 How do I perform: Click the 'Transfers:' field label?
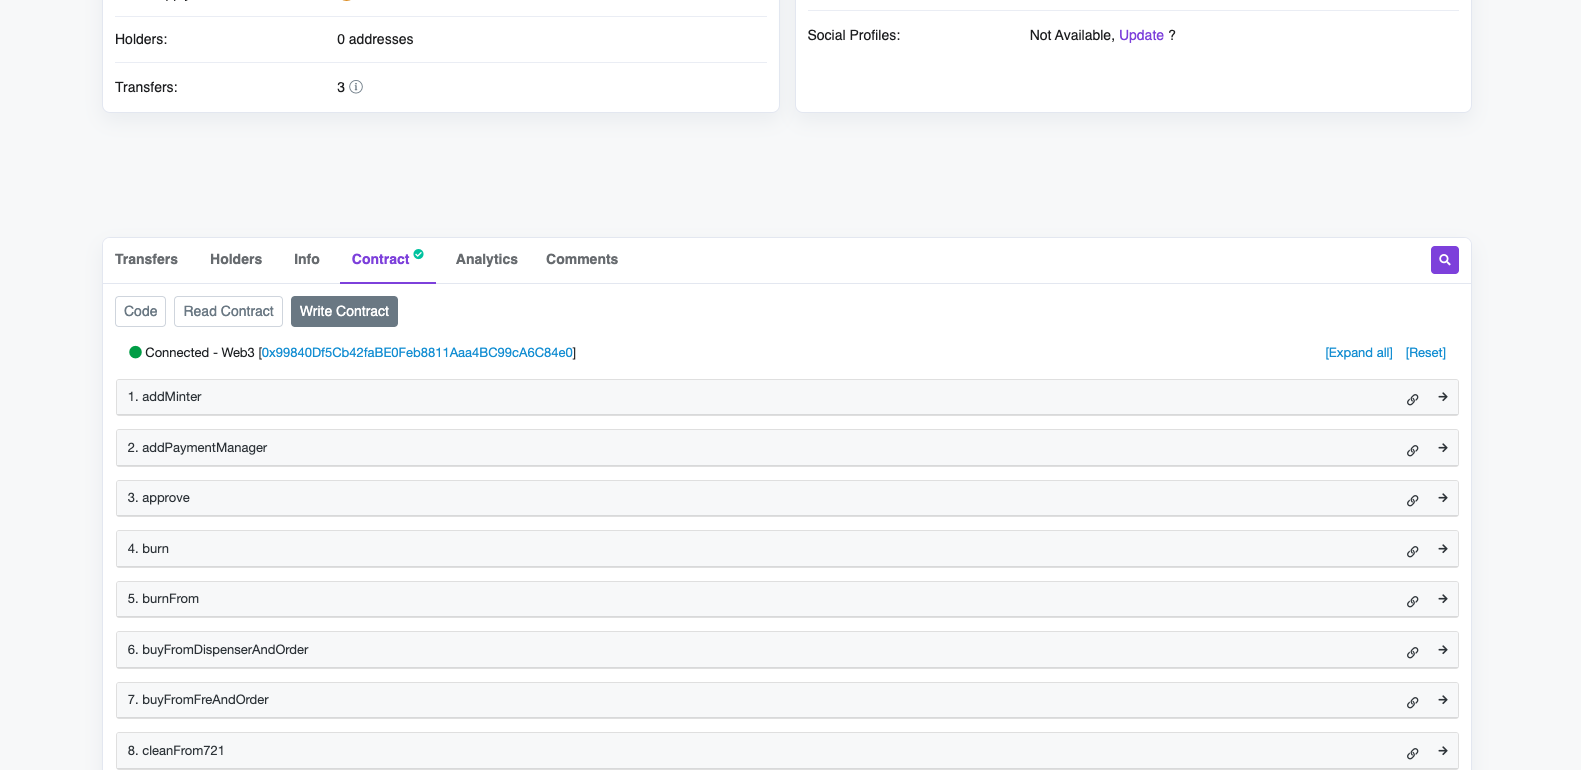tap(146, 87)
